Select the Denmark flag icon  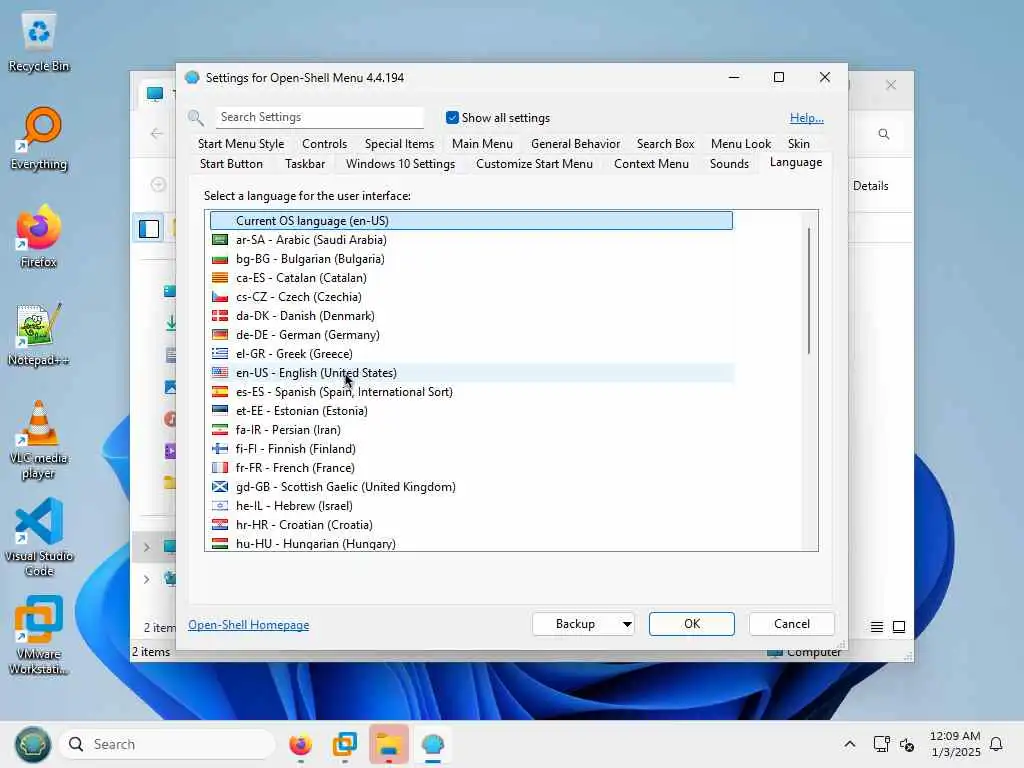(220, 315)
